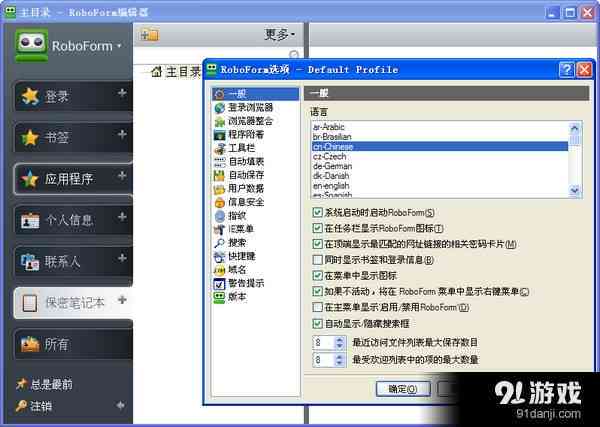The width and height of the screenshot is (600, 427).
Task: Open the 登录浏览器 options category
Action: [243, 108]
